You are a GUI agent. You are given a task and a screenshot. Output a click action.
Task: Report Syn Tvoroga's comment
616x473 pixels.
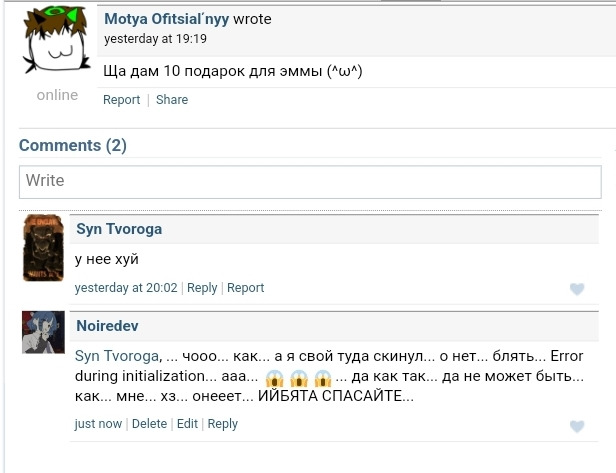[x=245, y=288]
